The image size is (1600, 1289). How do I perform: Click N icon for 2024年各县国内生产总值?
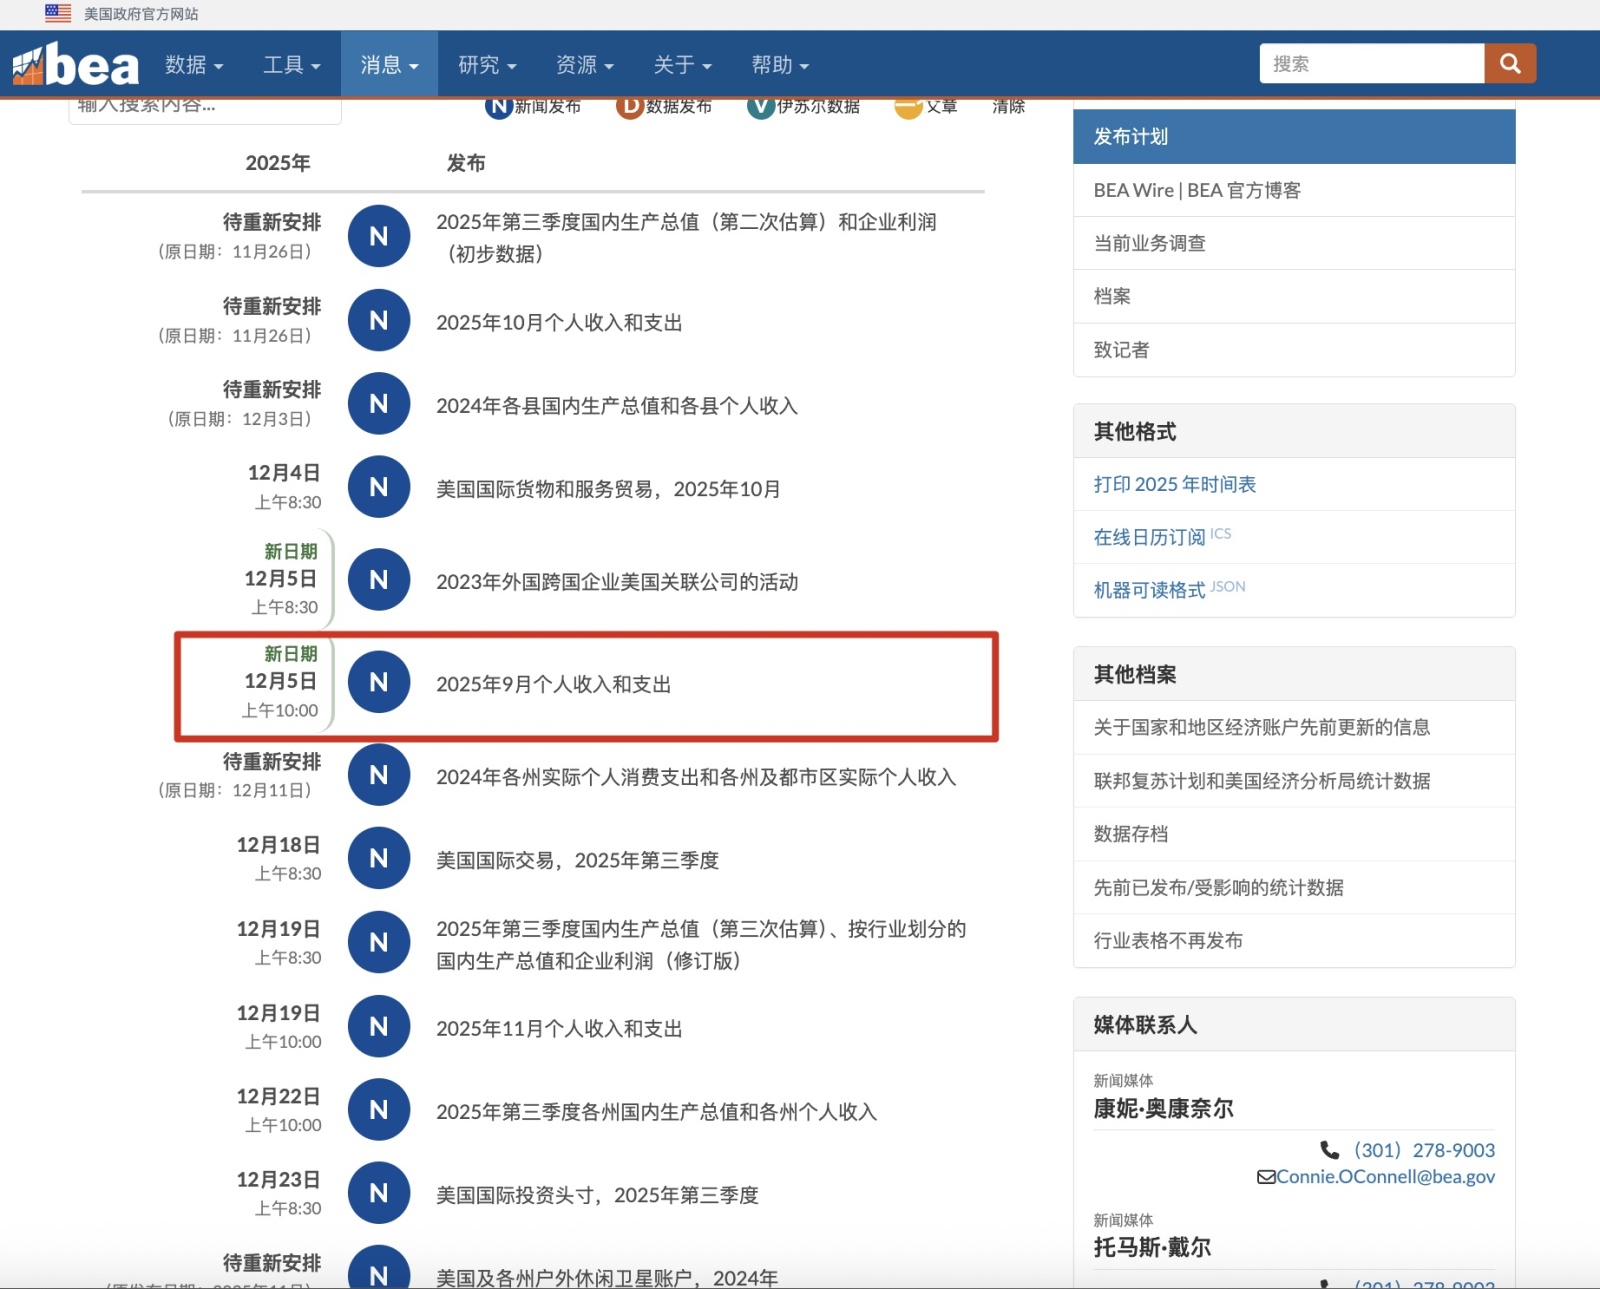click(x=379, y=403)
